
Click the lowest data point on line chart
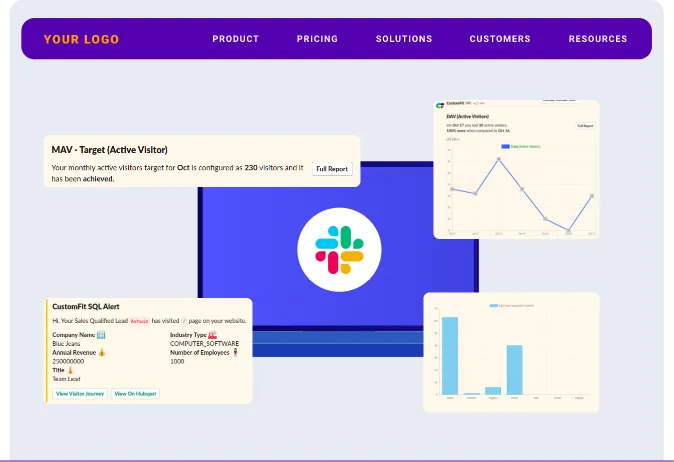pyautogui.click(x=569, y=230)
